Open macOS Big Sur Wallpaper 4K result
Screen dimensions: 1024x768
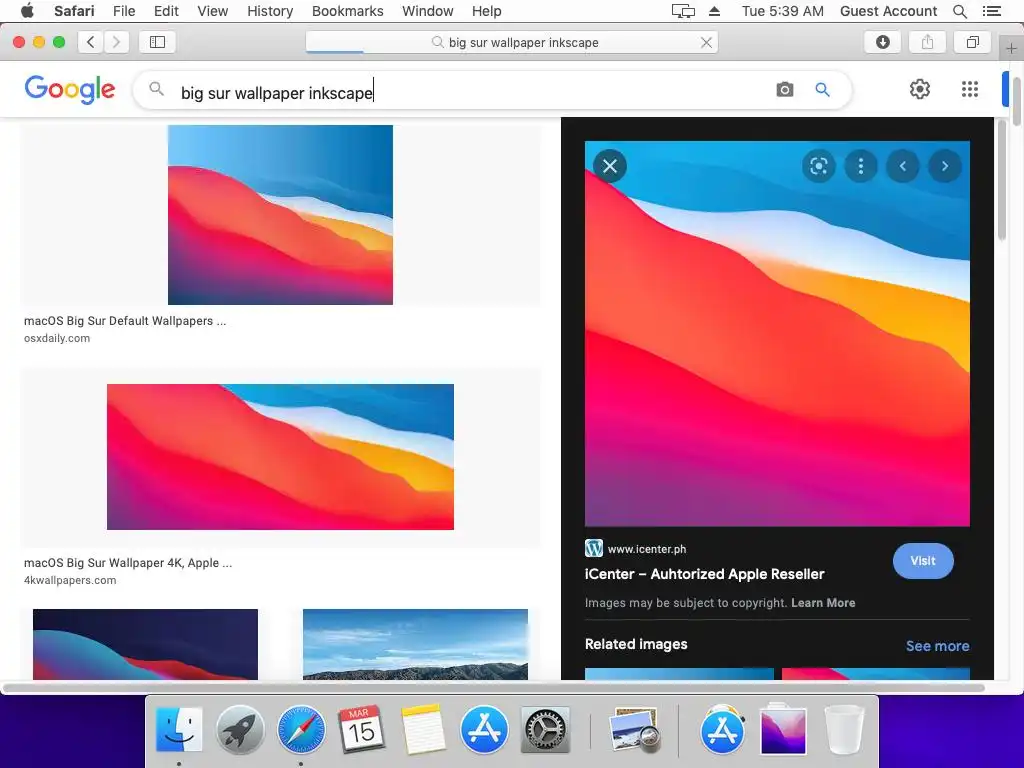click(127, 562)
